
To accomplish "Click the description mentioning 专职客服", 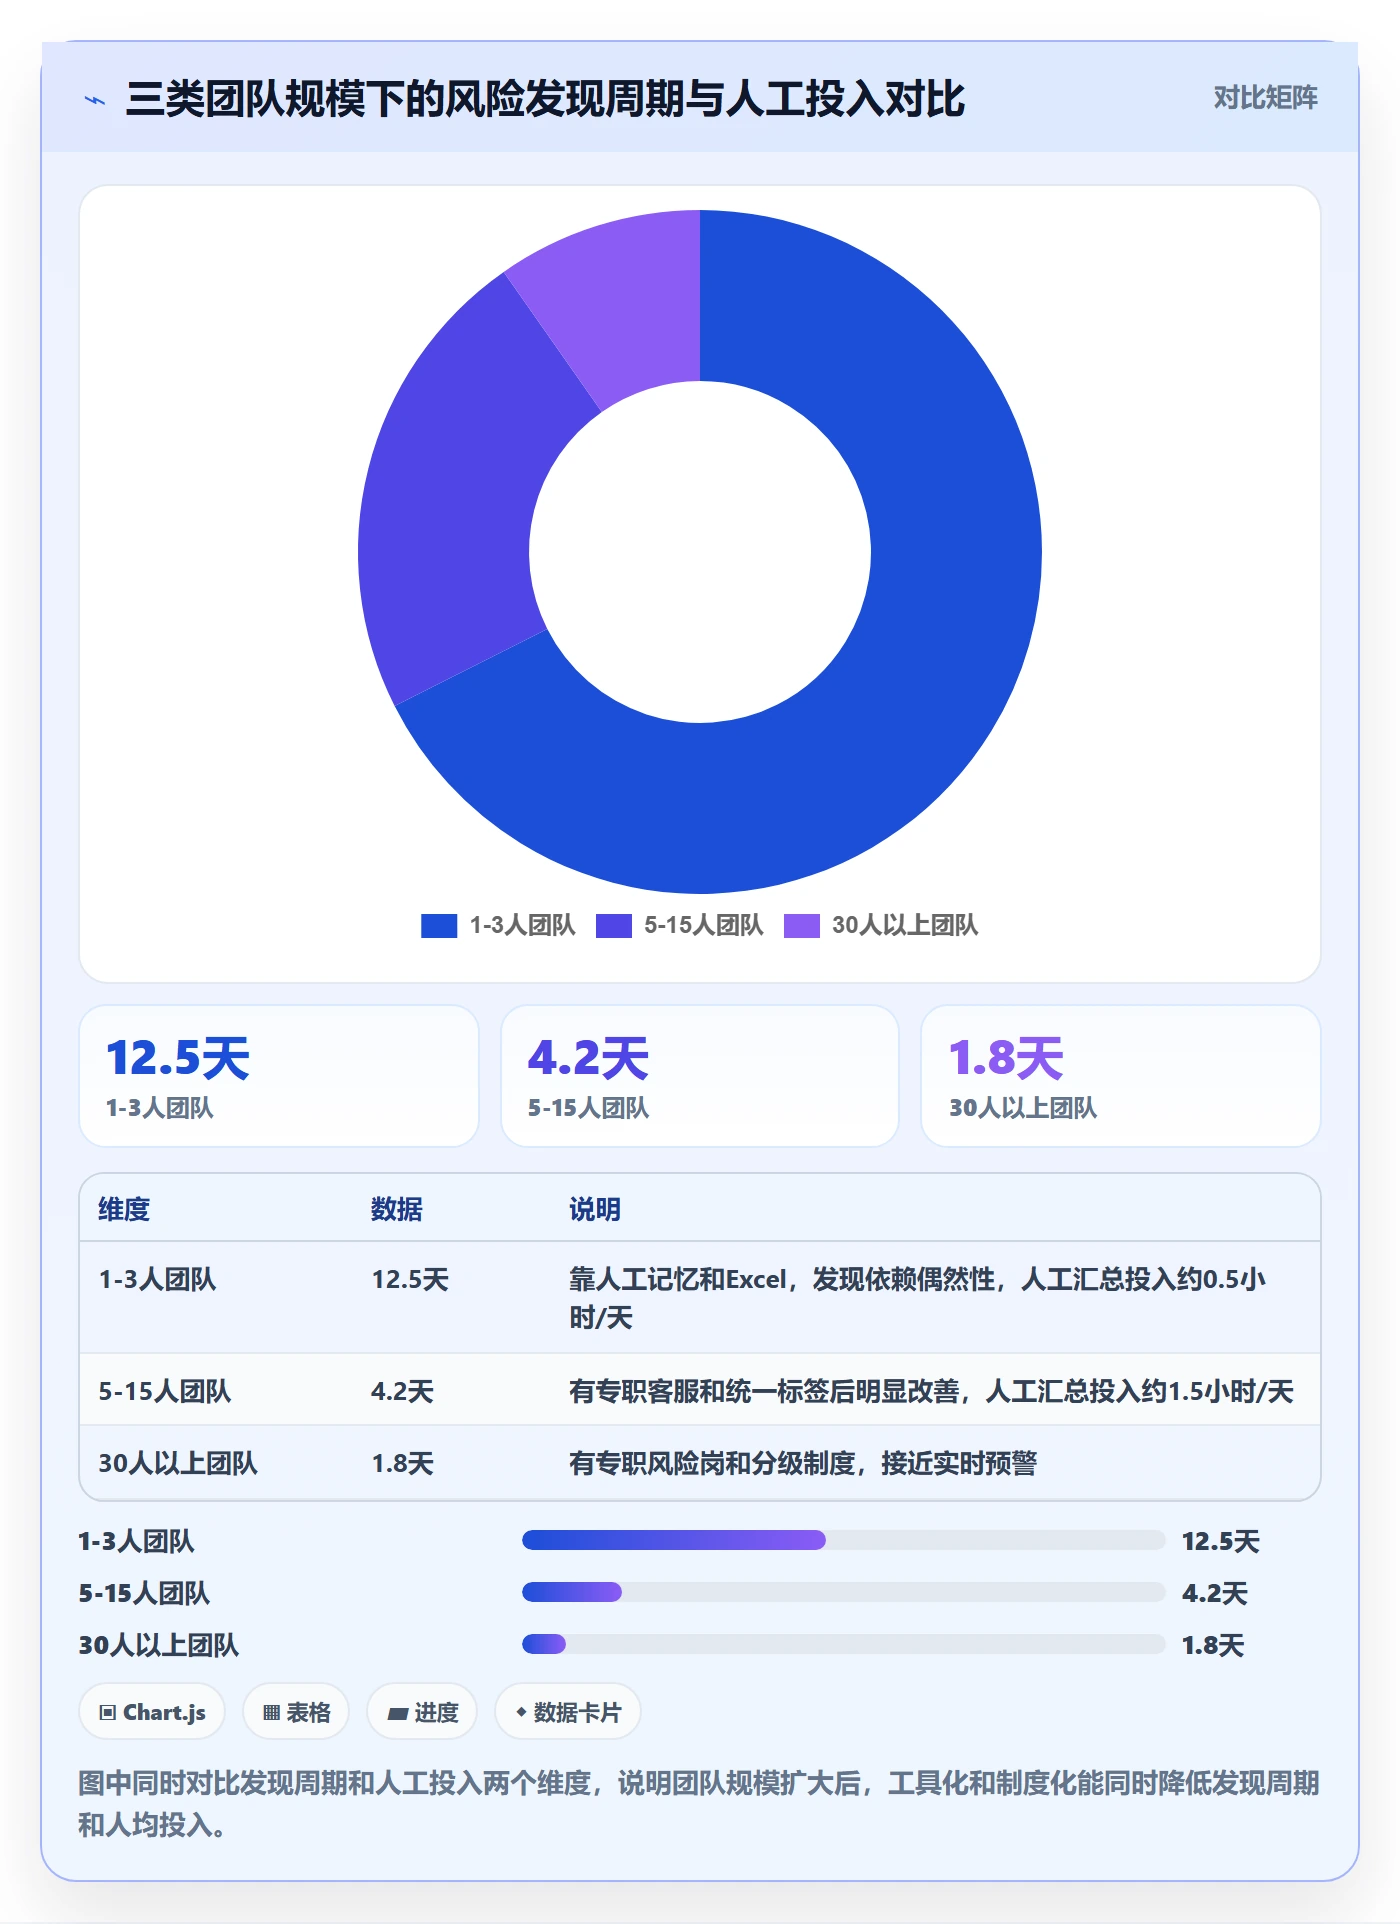I will pyautogui.click(x=931, y=1391).
